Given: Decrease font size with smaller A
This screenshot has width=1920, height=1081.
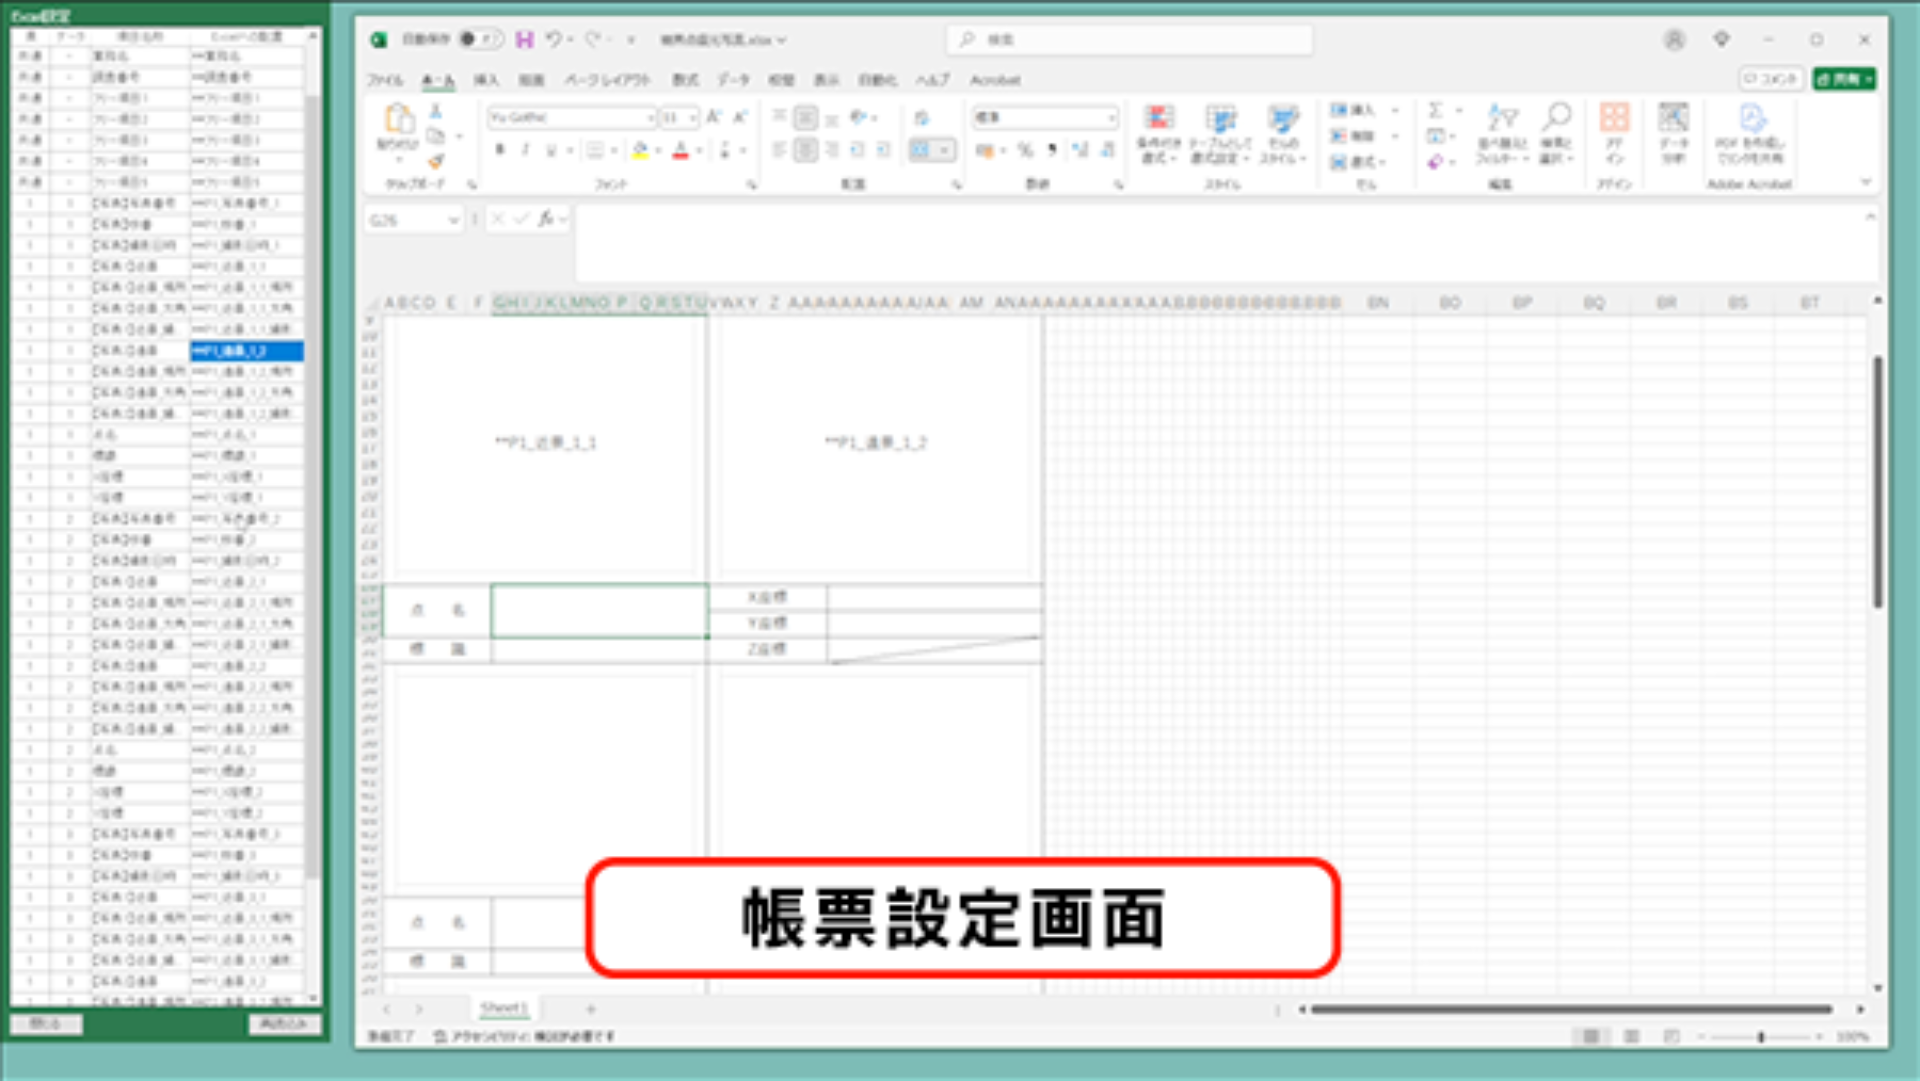Looking at the screenshot, I should click(740, 117).
